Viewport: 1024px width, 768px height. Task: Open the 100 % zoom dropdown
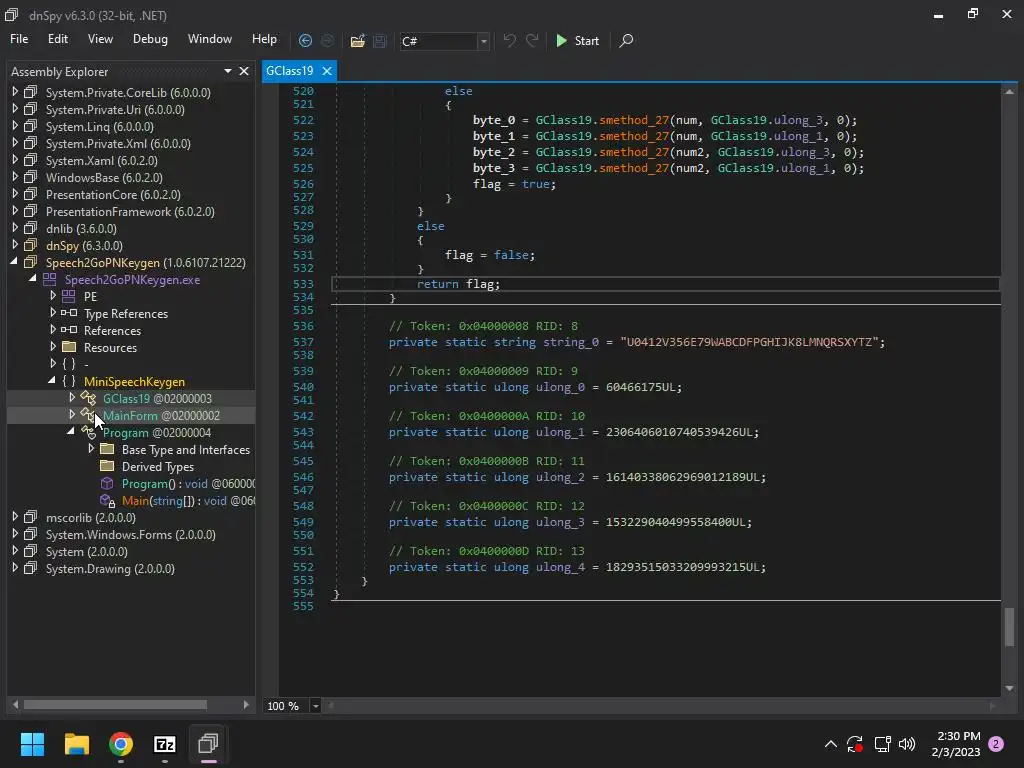(x=315, y=706)
